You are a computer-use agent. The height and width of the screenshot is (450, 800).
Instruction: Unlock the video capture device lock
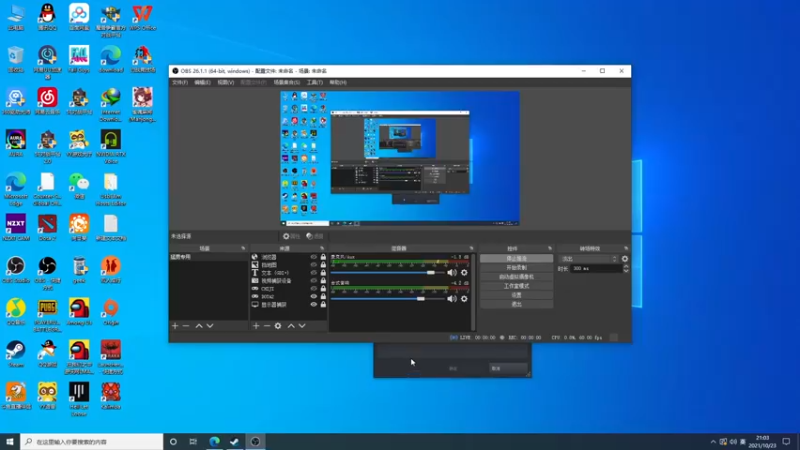(x=323, y=281)
